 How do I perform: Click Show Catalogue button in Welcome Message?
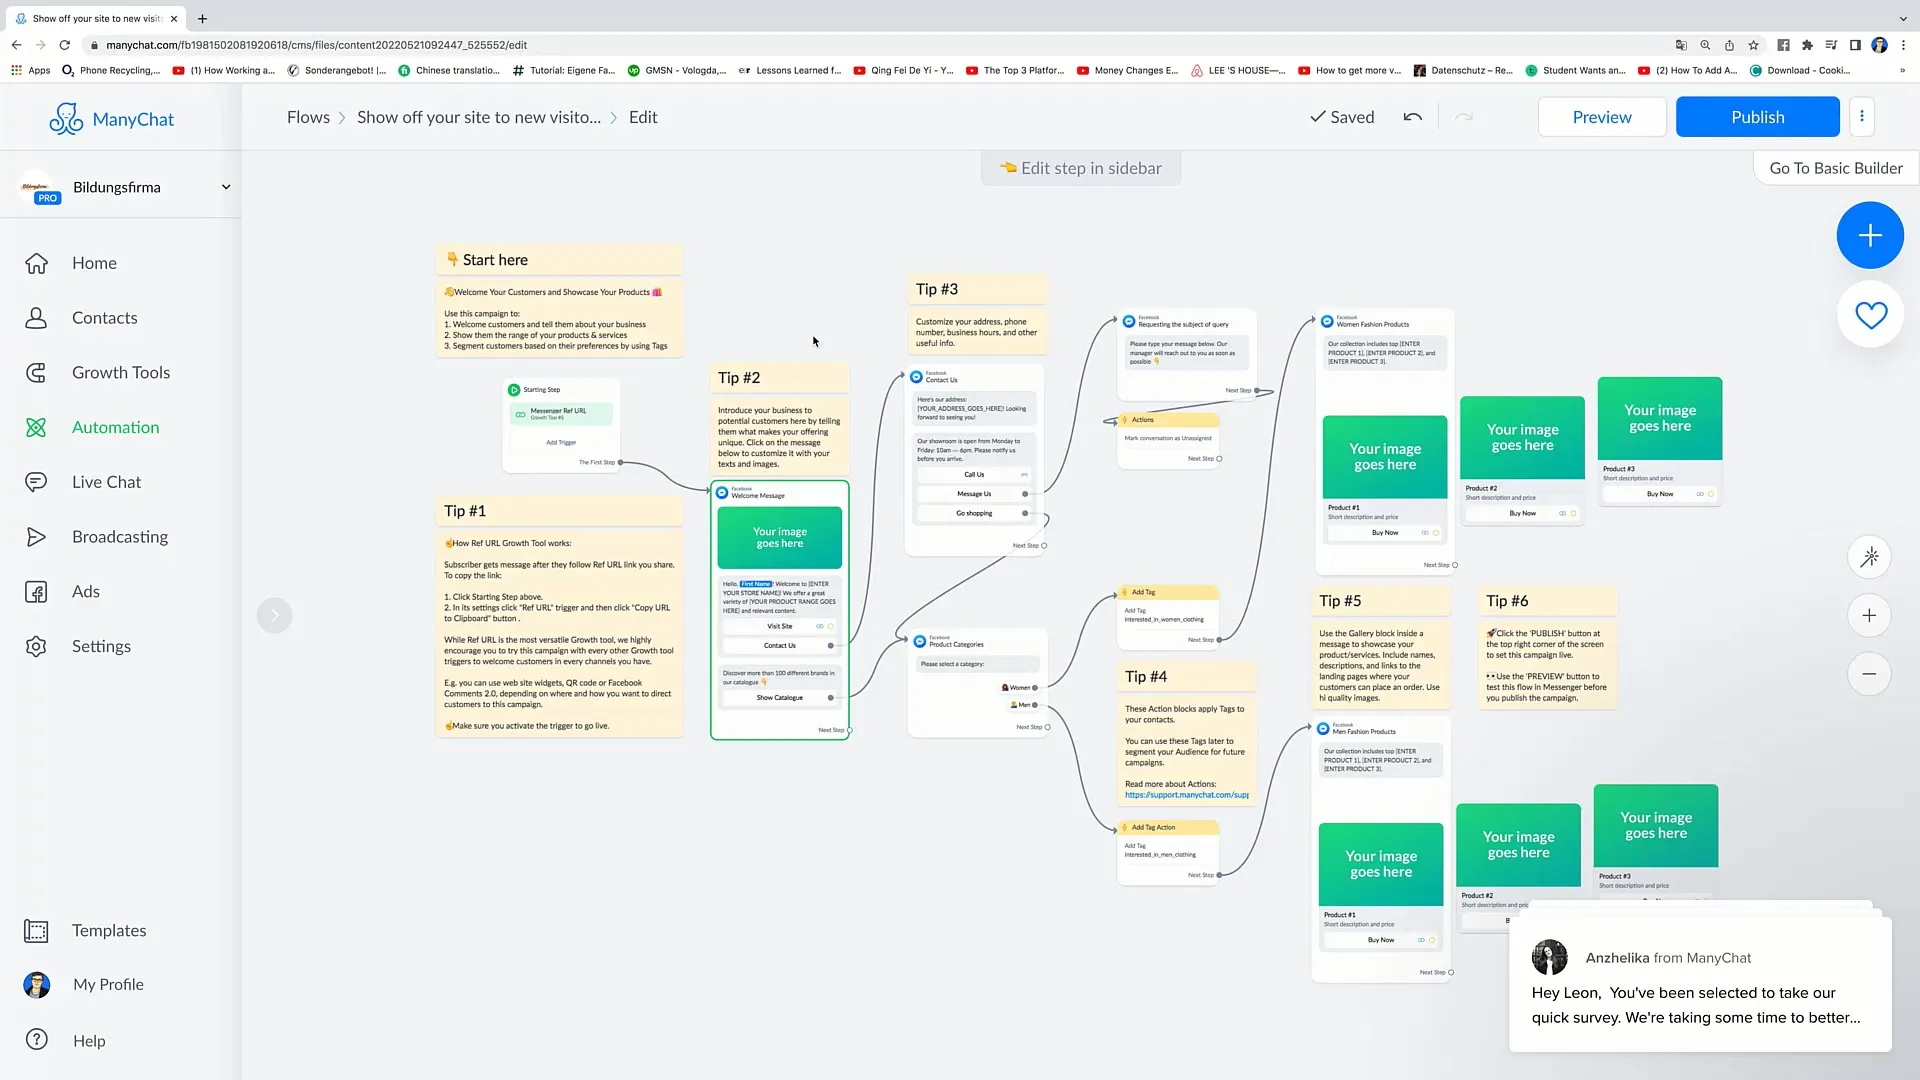780,698
